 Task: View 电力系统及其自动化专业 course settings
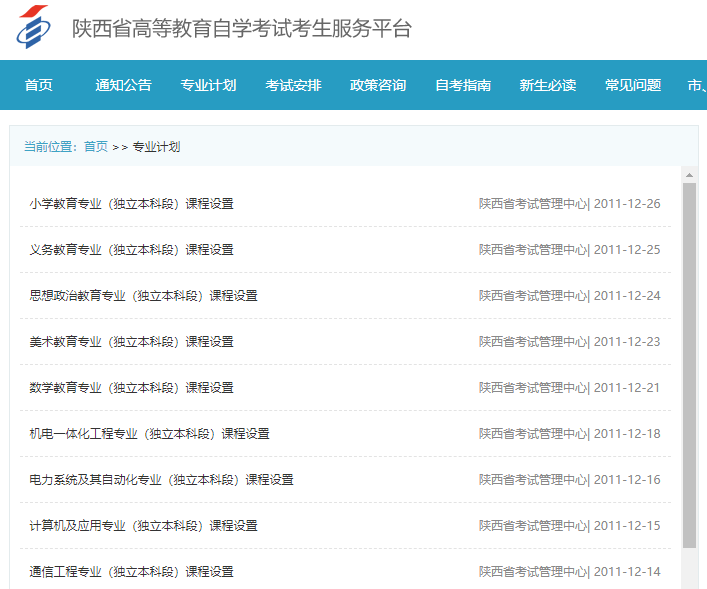pyautogui.click(x=161, y=480)
